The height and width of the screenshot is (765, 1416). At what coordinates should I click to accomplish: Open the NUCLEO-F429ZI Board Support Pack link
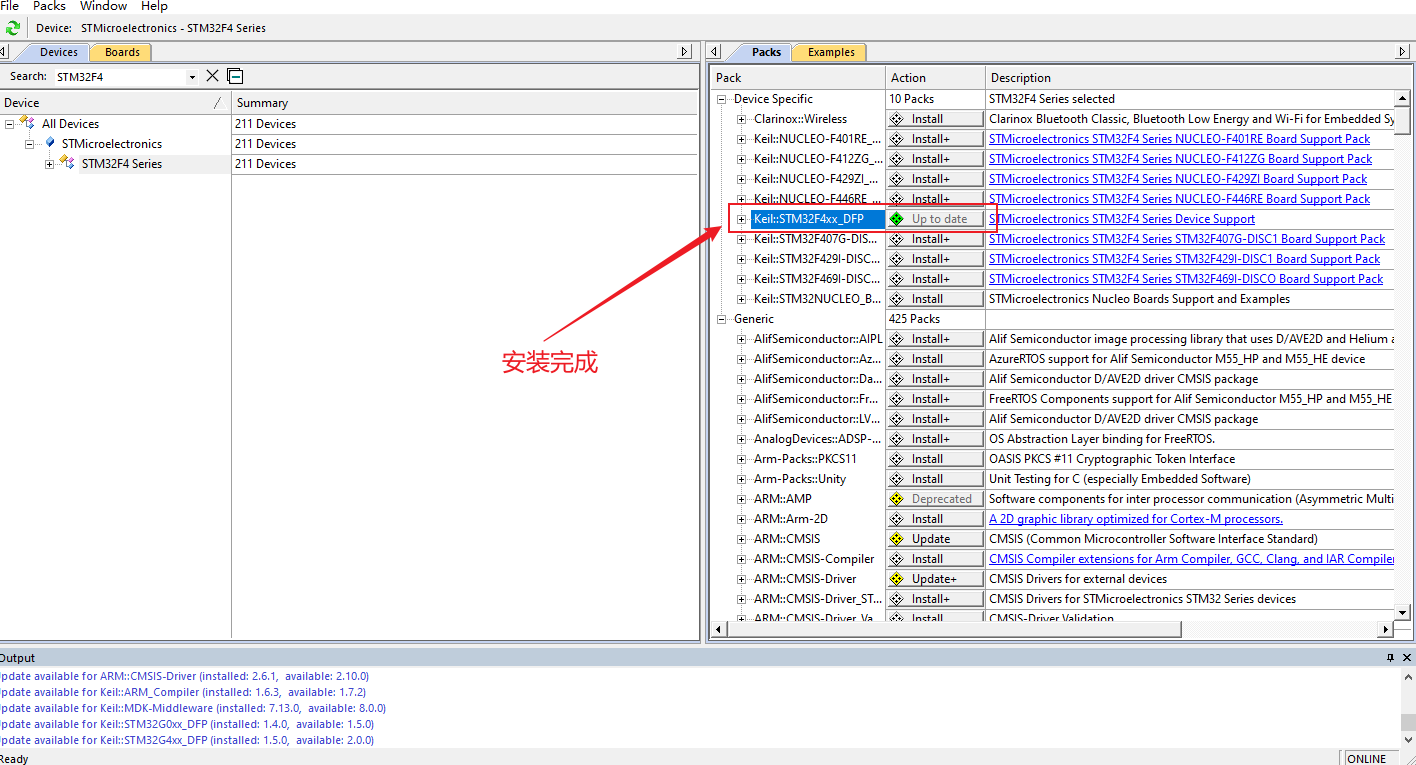pyautogui.click(x=1178, y=179)
